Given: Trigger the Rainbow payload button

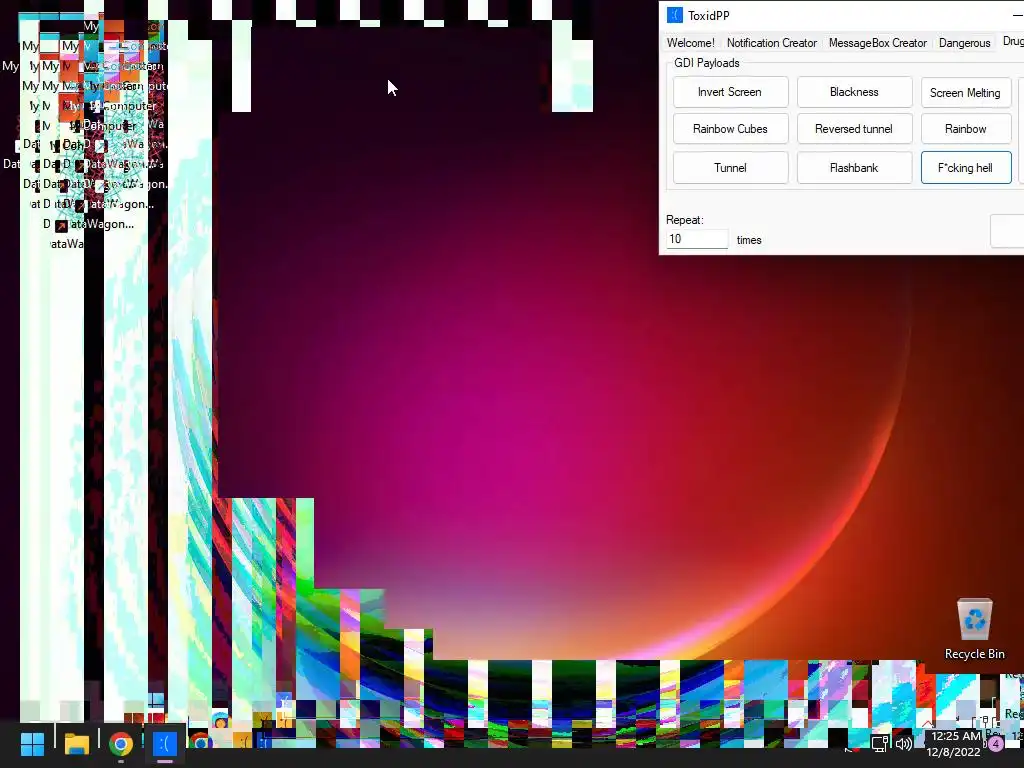Looking at the screenshot, I should [965, 129].
